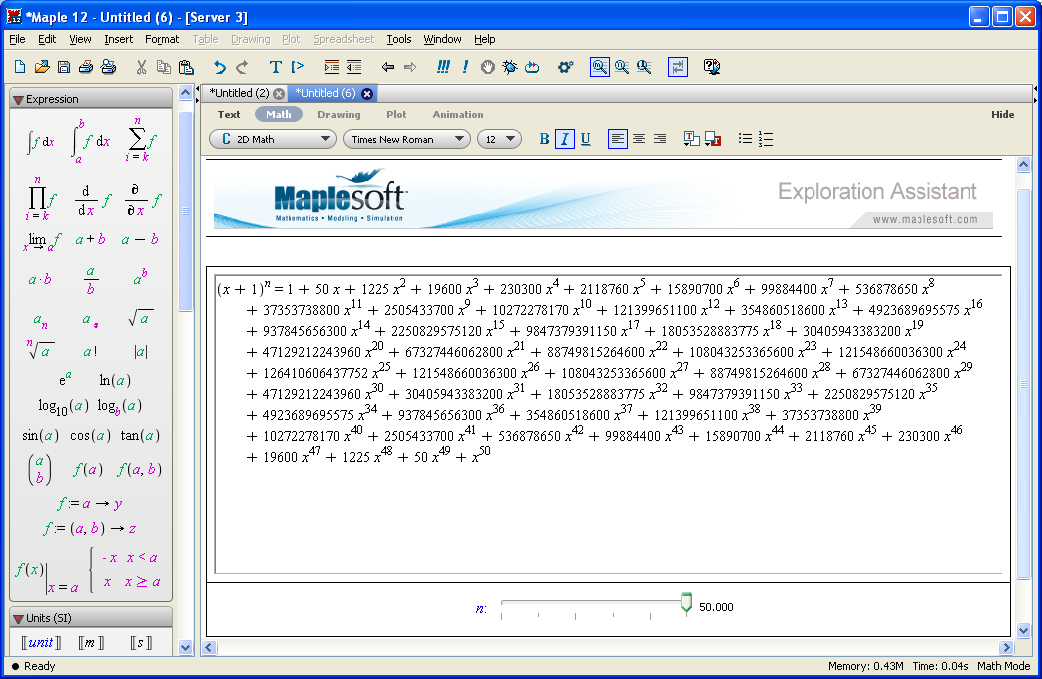
Task: Click the Save document icon
Action: click(x=64, y=67)
